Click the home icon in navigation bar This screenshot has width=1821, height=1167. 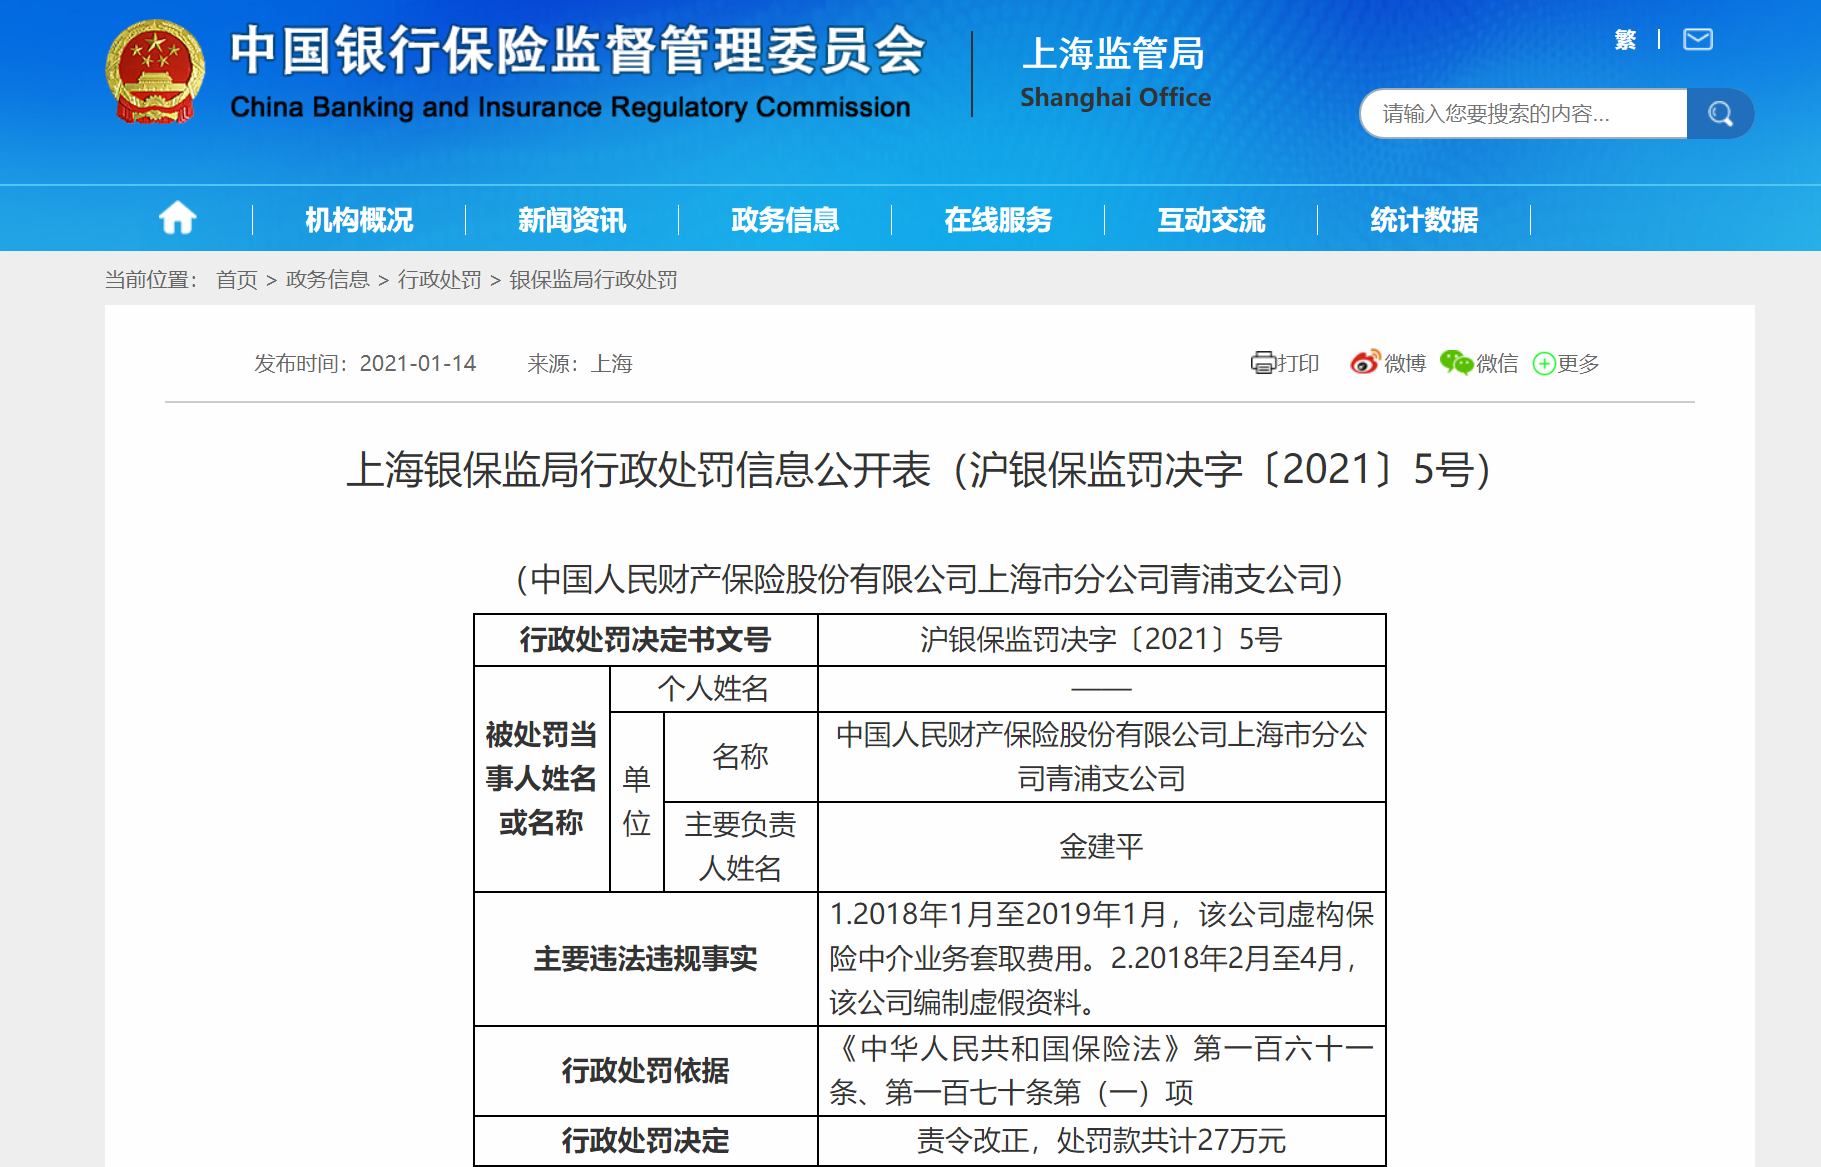[178, 218]
